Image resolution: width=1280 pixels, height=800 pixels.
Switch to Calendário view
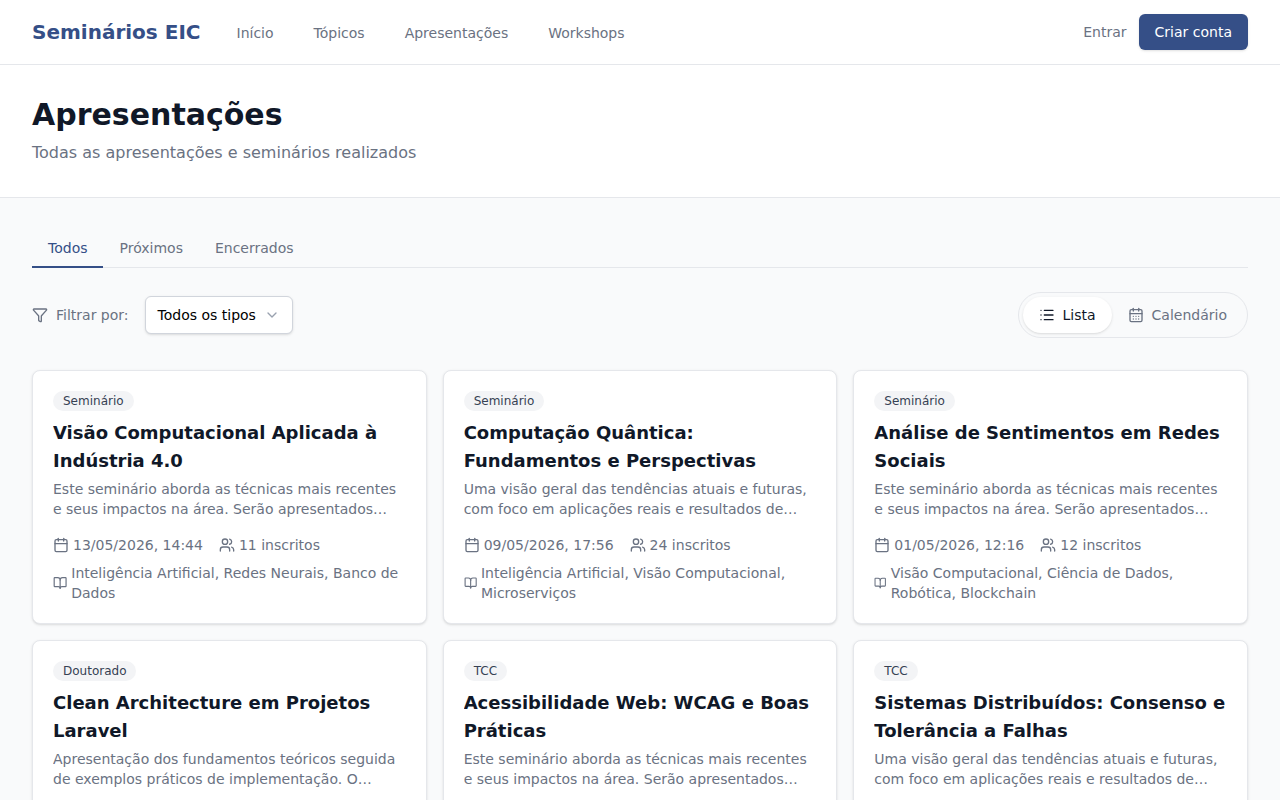pos(1178,315)
